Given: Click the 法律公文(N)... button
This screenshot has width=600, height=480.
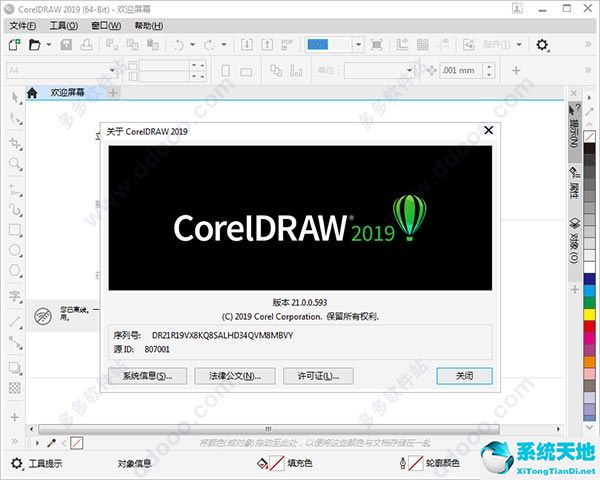Looking at the screenshot, I should [240, 376].
